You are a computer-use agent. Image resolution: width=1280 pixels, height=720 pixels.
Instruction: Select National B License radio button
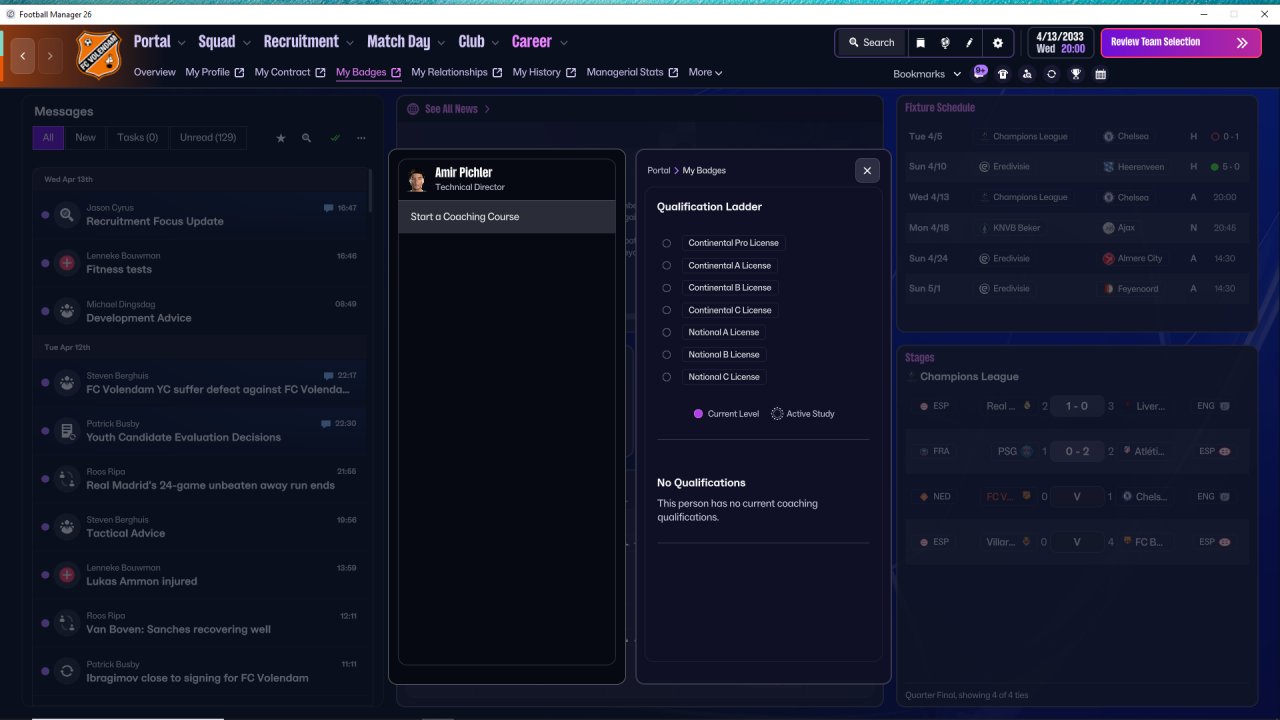pos(667,355)
